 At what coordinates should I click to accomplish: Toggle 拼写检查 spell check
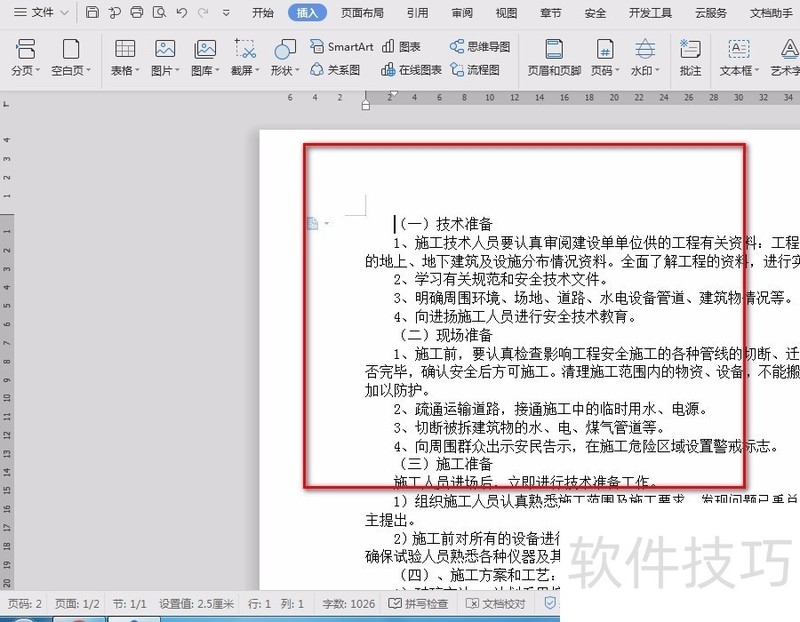click(x=418, y=604)
